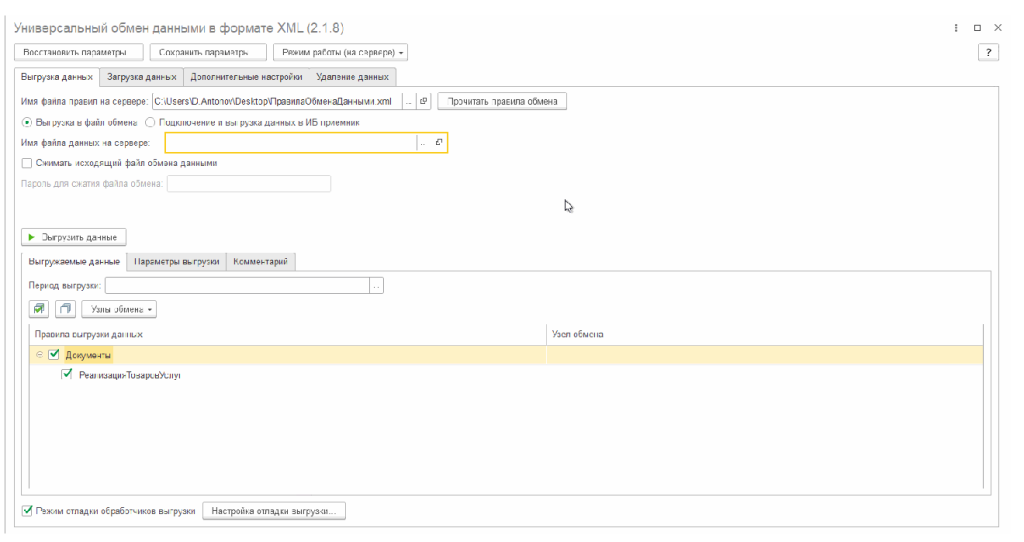Collapse the Документы tree group

click(39, 354)
